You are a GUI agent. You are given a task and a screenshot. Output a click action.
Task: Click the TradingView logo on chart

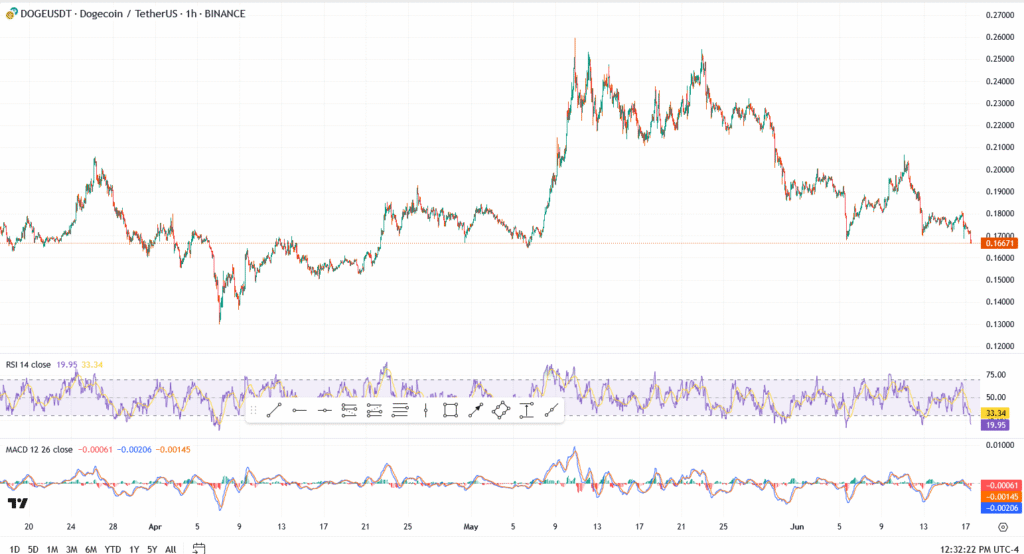click(18, 503)
